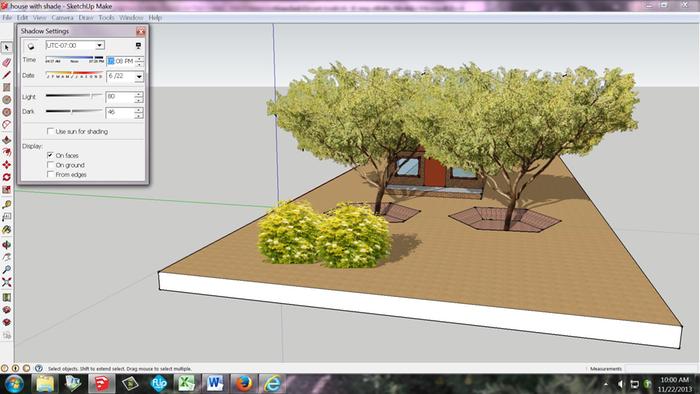This screenshot has width=700, height=394.
Task: Pick the Rotate tool
Action: [6, 177]
